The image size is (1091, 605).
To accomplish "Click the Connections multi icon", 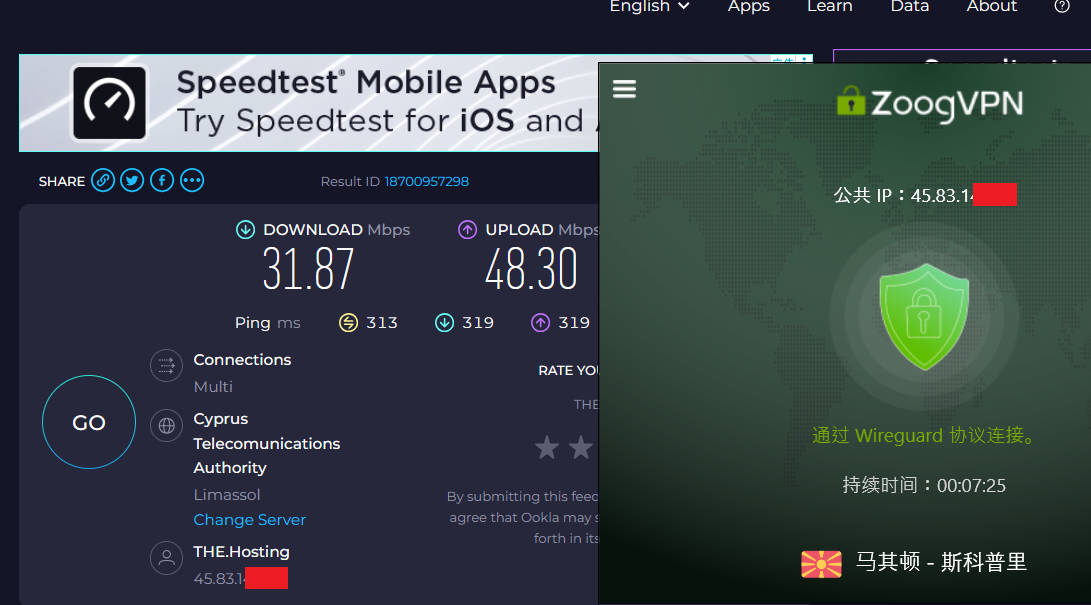I will (x=166, y=365).
